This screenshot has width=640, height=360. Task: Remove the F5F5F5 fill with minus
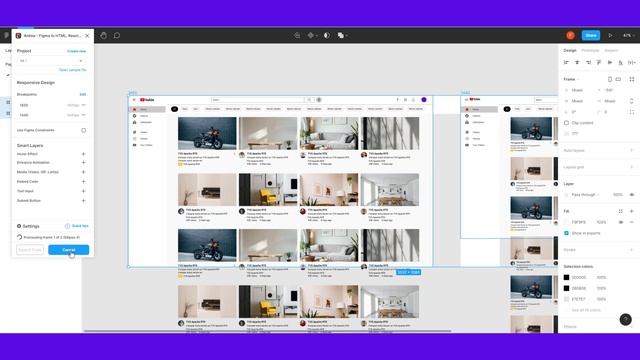(632, 222)
